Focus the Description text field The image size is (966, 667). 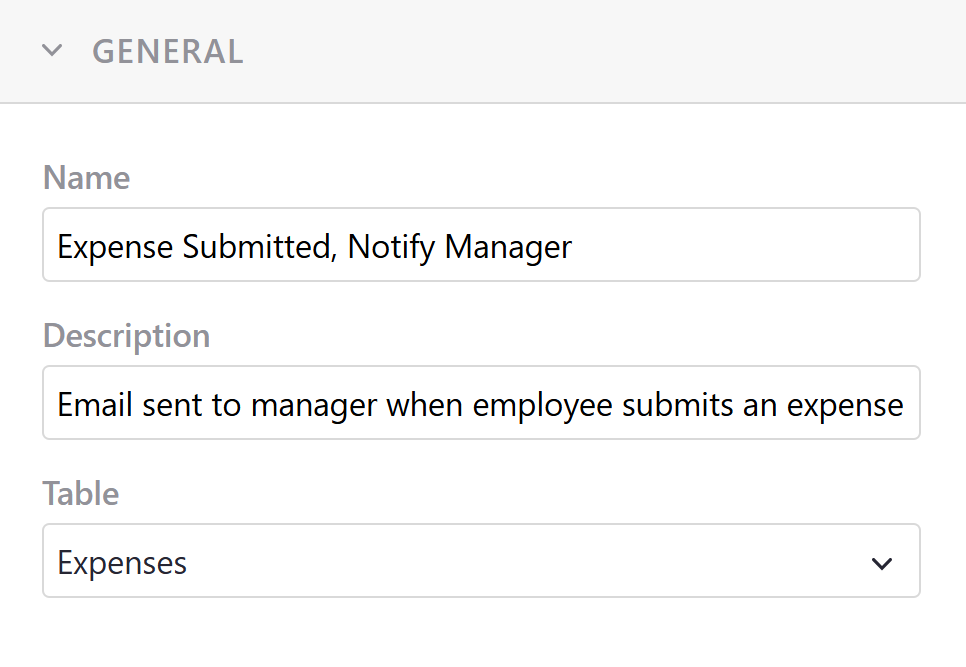480,404
